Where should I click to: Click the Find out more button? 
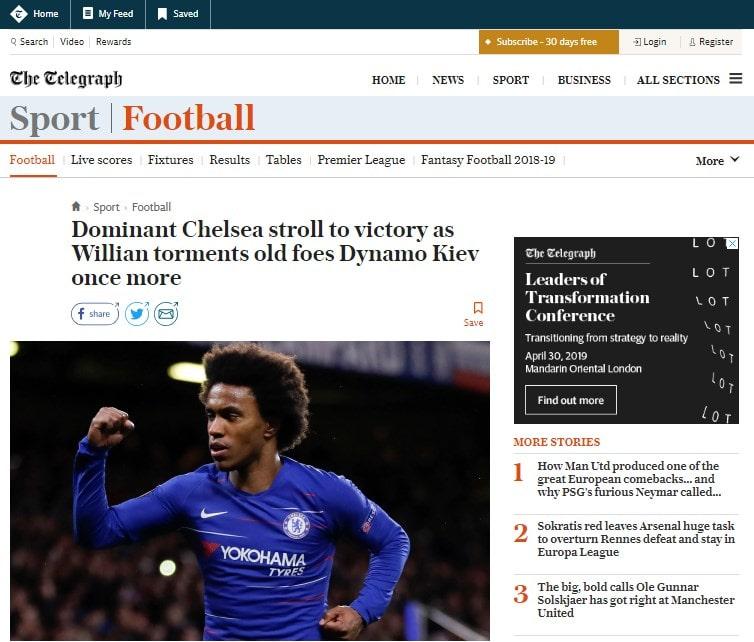[x=571, y=400]
